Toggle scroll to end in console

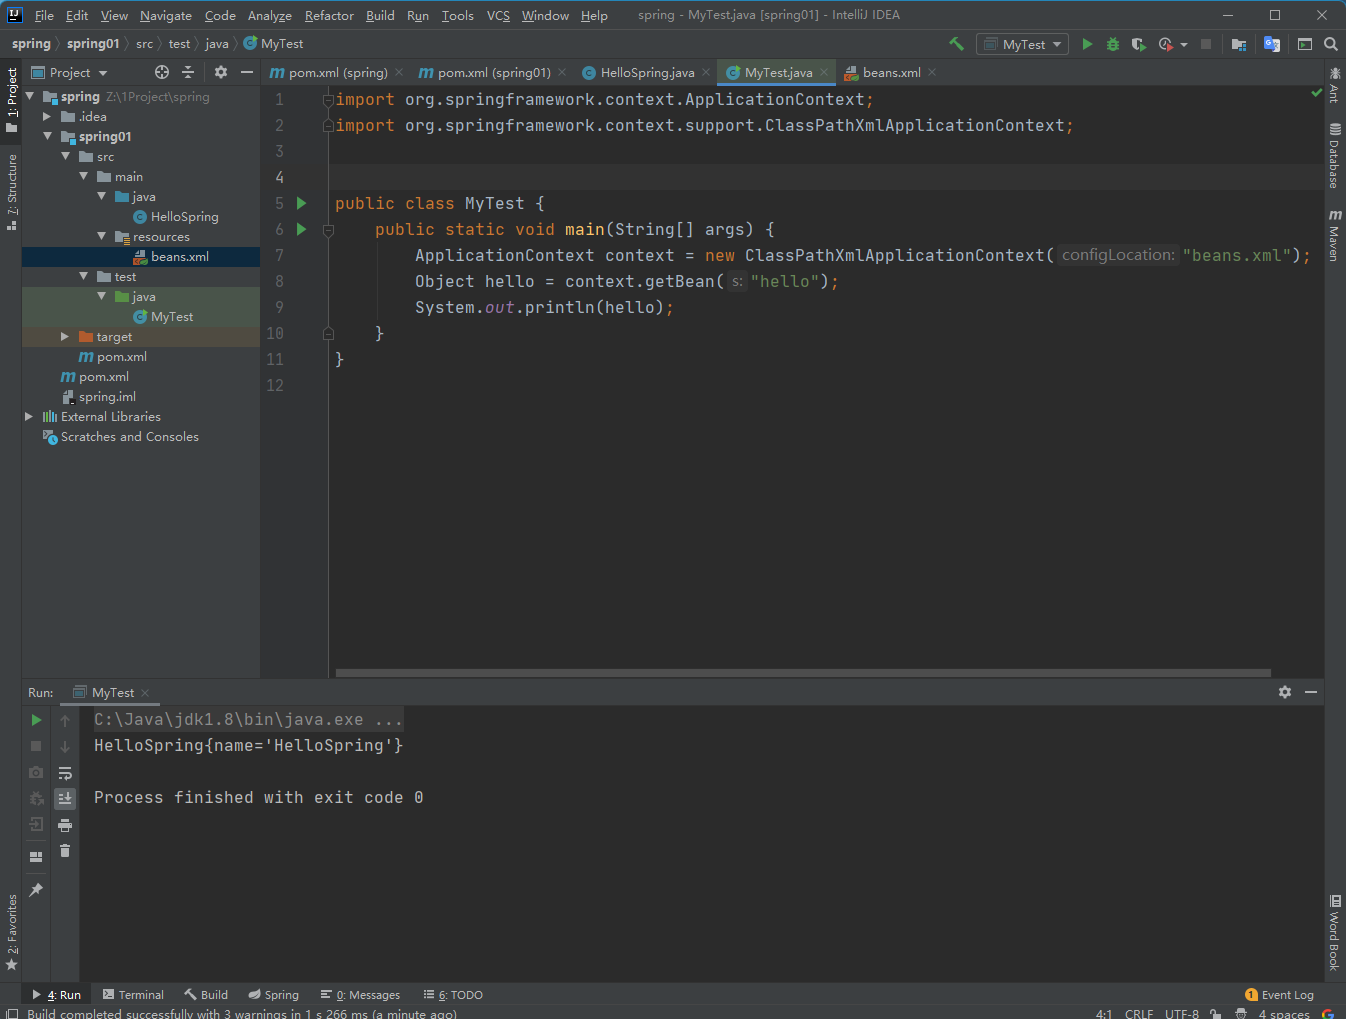65,798
